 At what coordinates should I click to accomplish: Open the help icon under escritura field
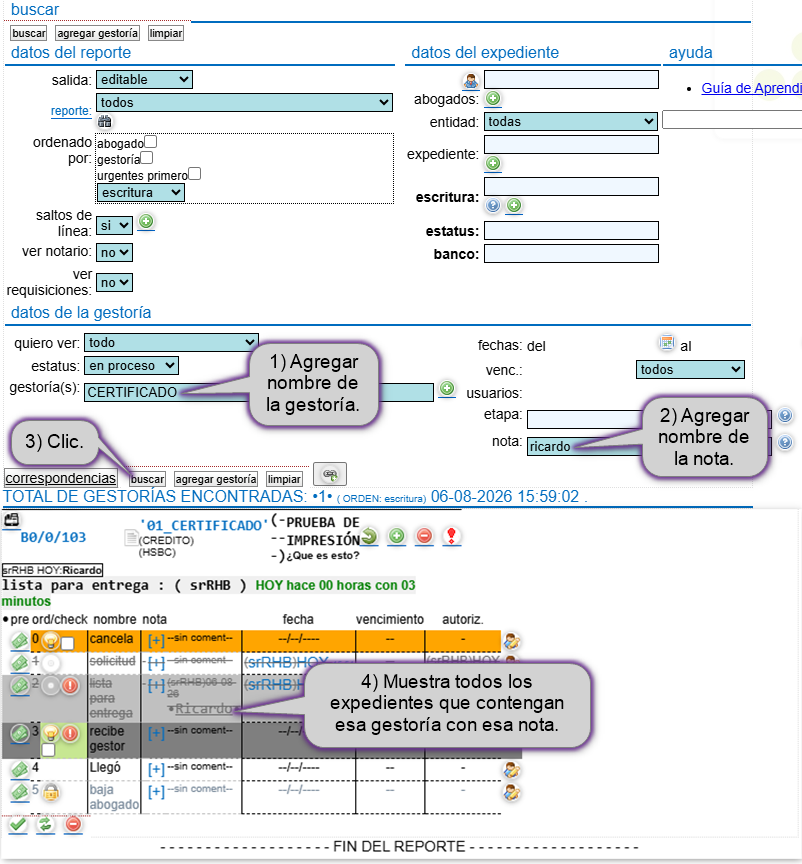(x=493, y=206)
